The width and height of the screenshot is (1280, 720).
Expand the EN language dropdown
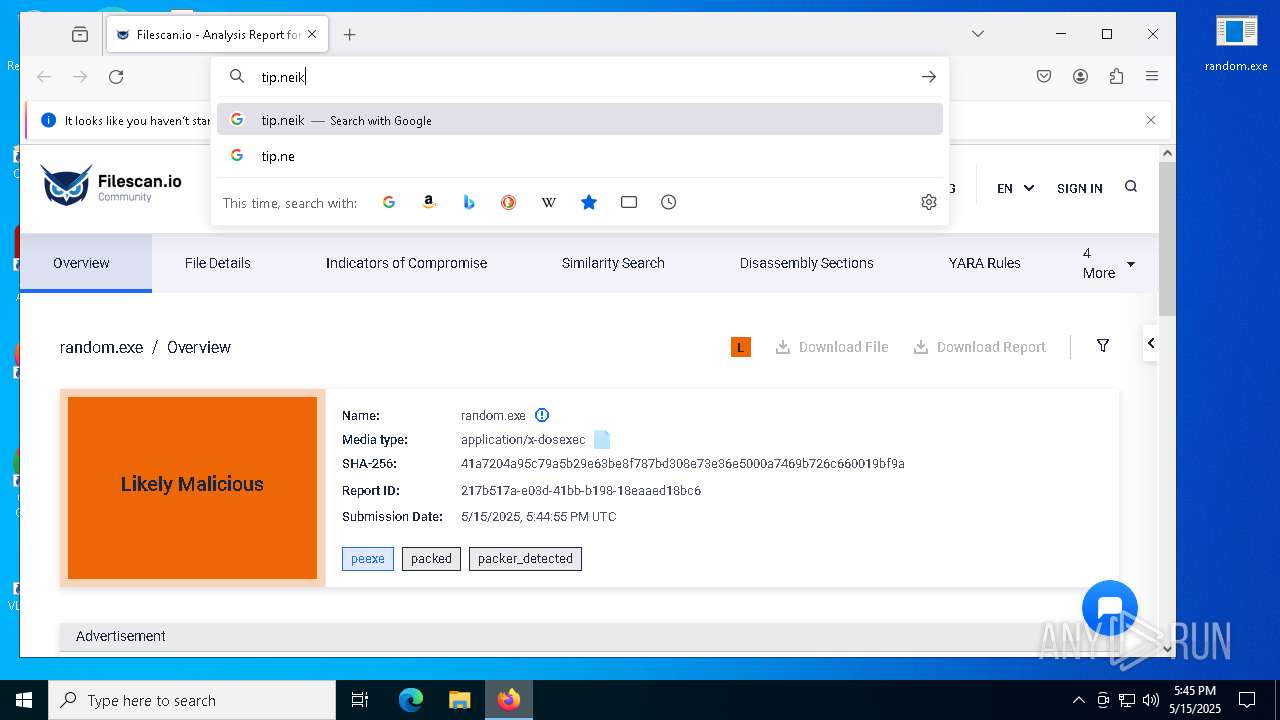point(1015,188)
